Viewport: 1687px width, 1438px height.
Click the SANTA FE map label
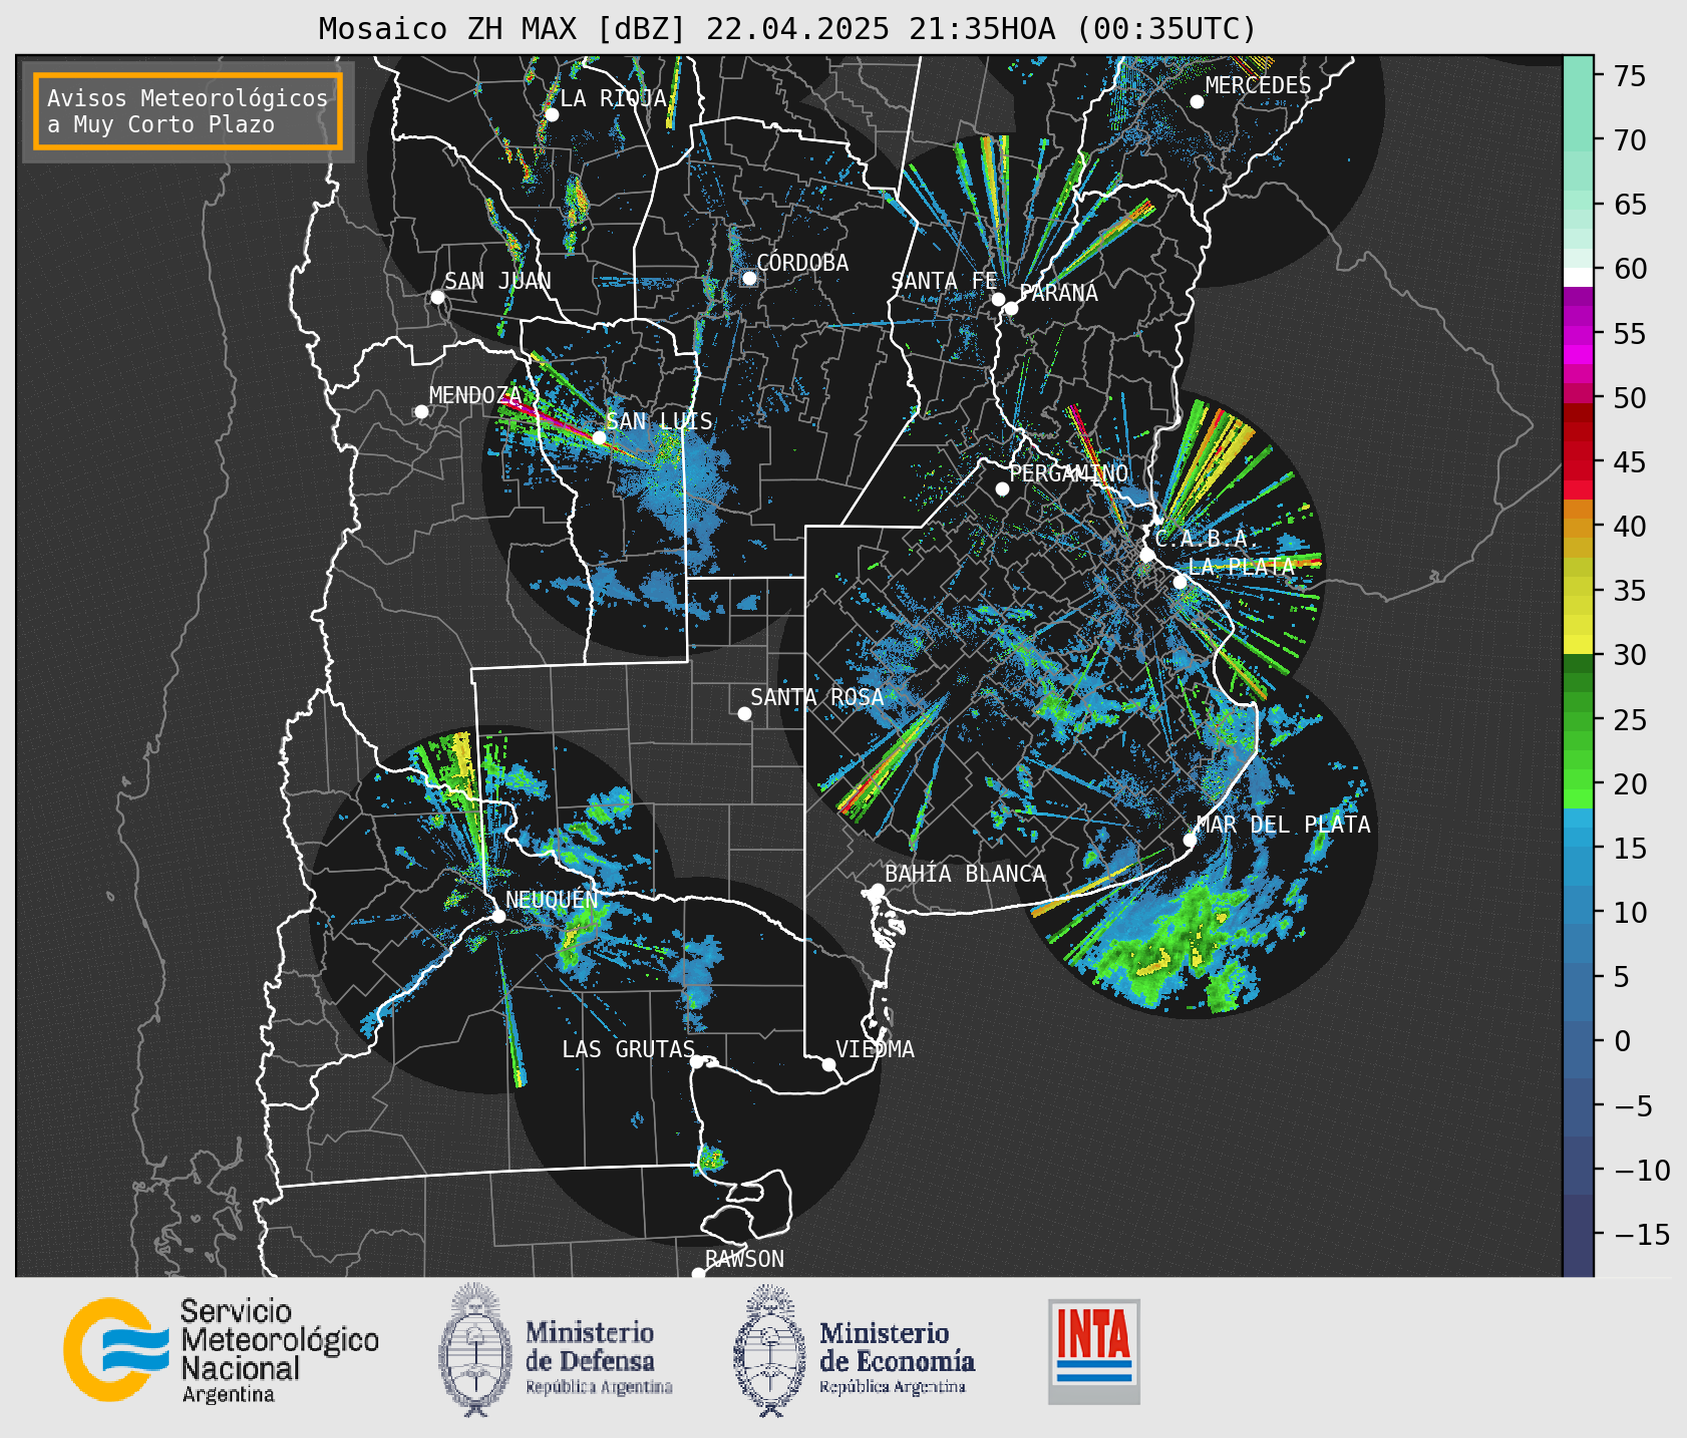944,281
